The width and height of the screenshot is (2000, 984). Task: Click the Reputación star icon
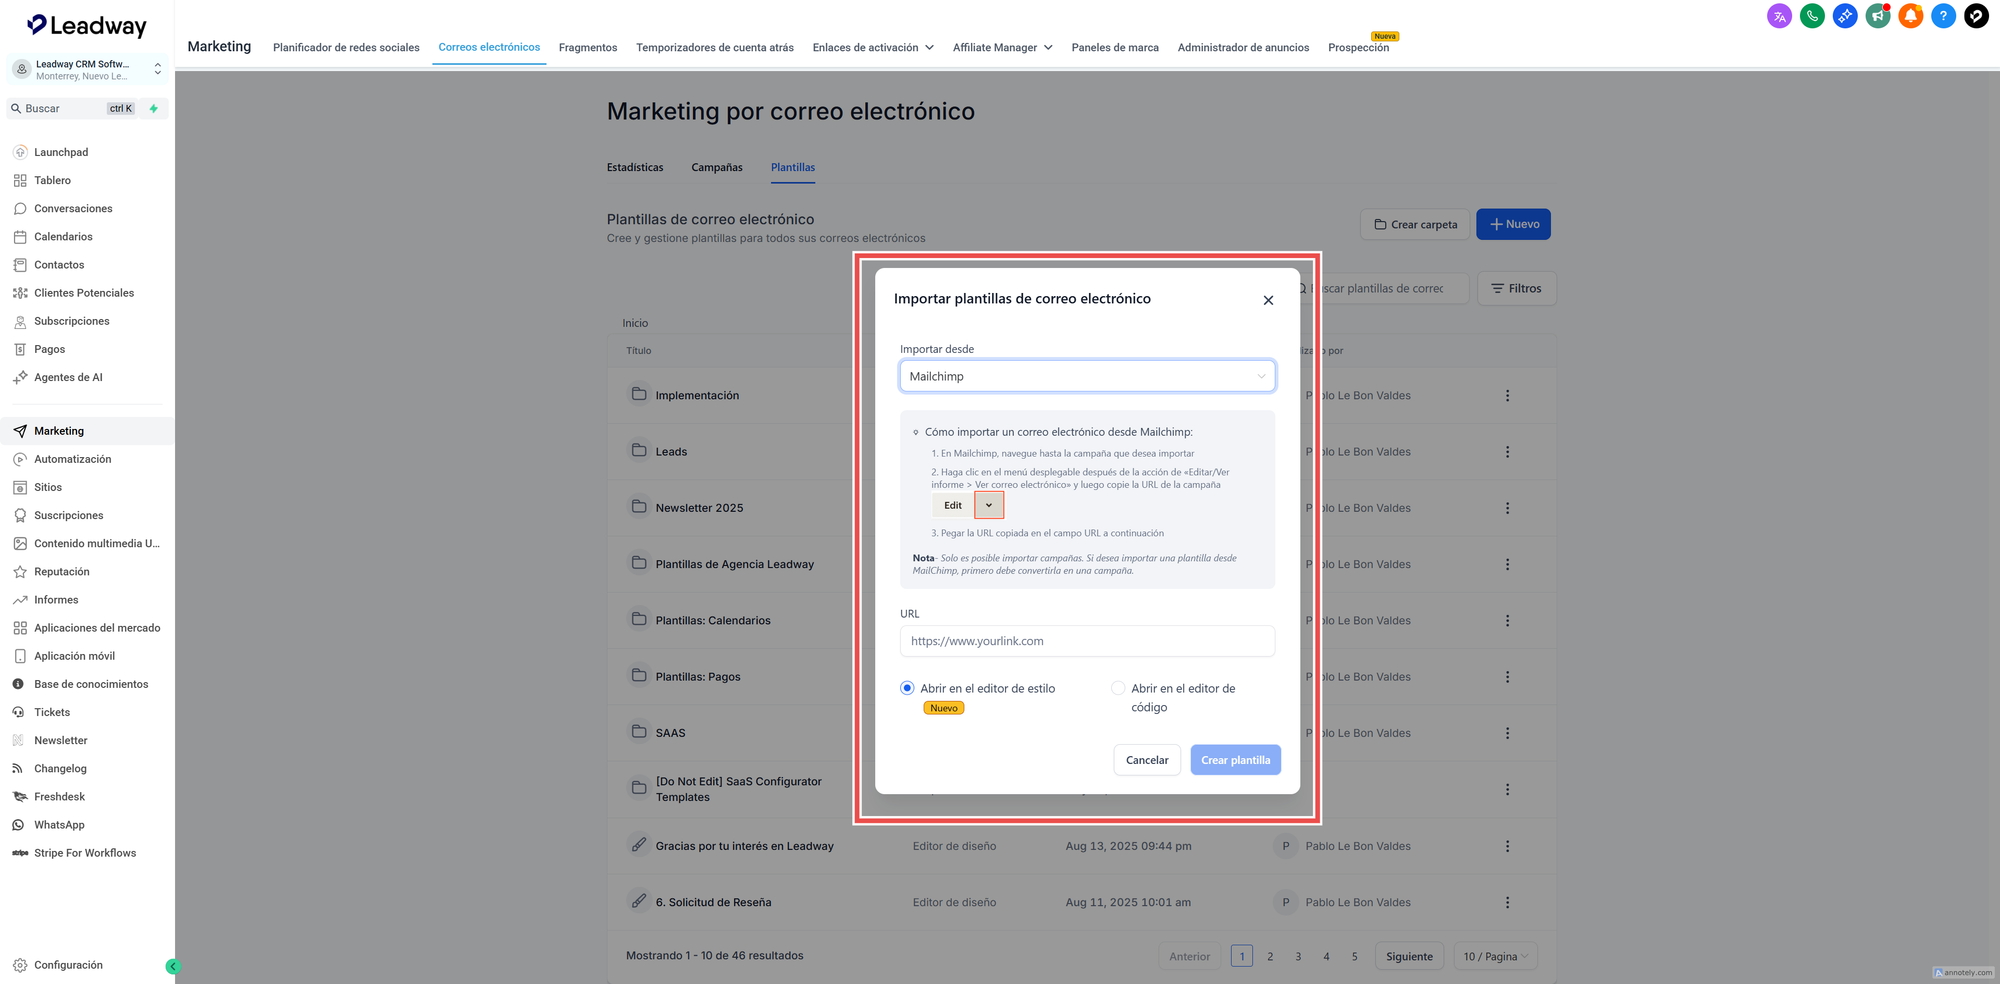tap(20, 572)
